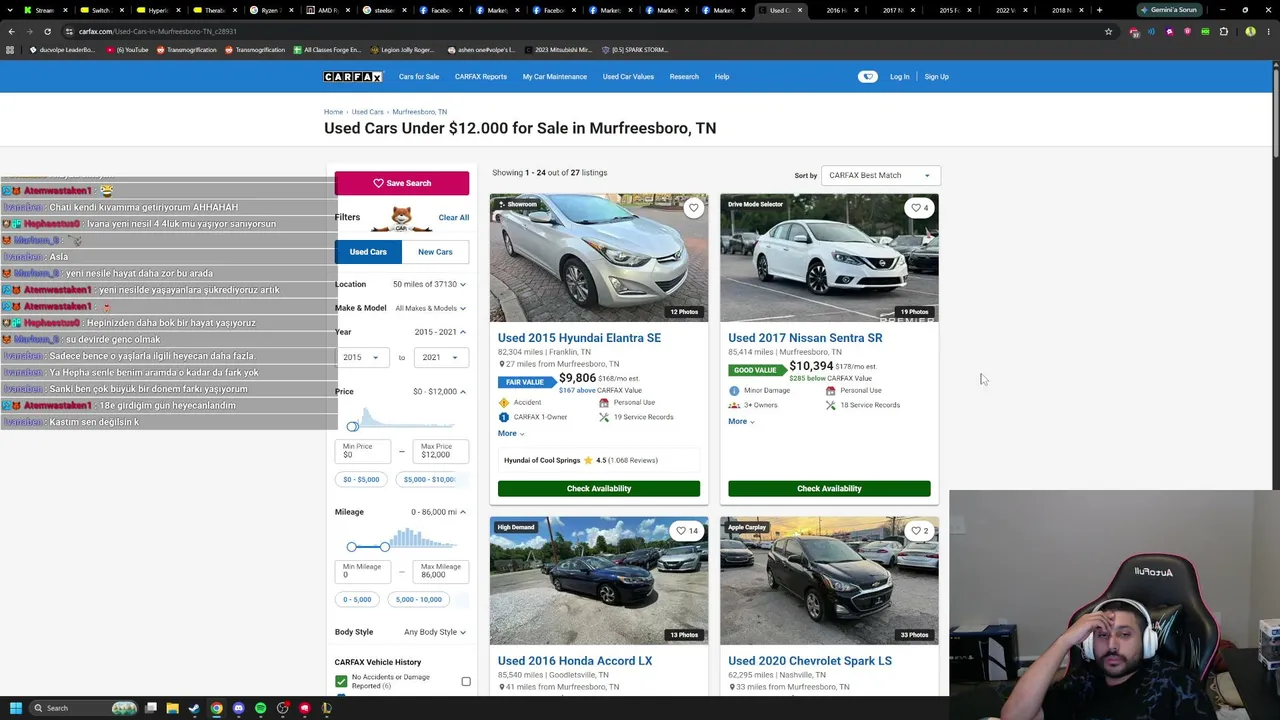Favorite the 2016 Honda Accord LX listing
Viewport: 1280px width, 720px height.
click(686, 531)
